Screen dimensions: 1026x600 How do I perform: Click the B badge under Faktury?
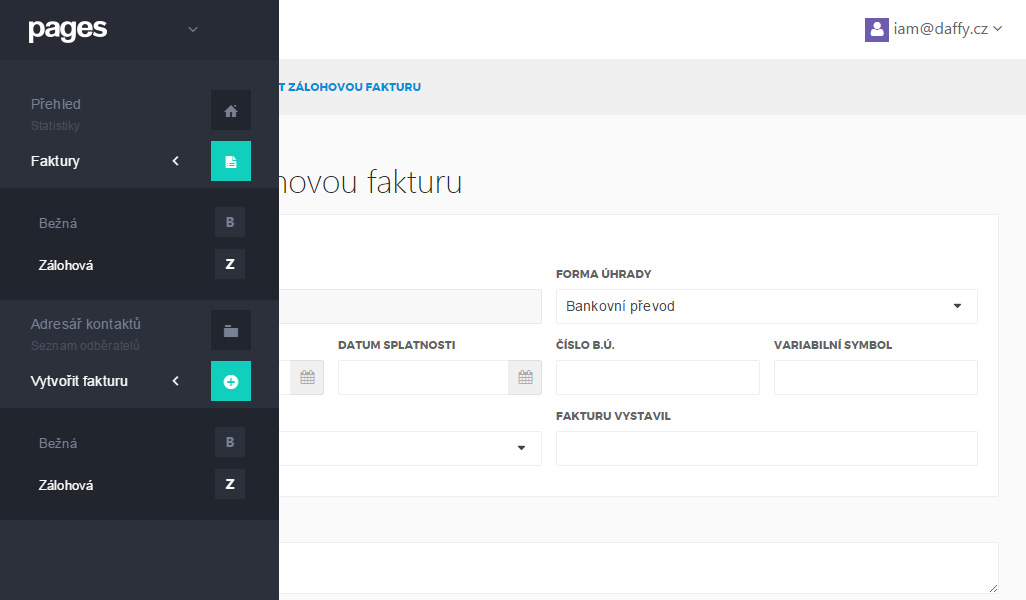pos(230,222)
